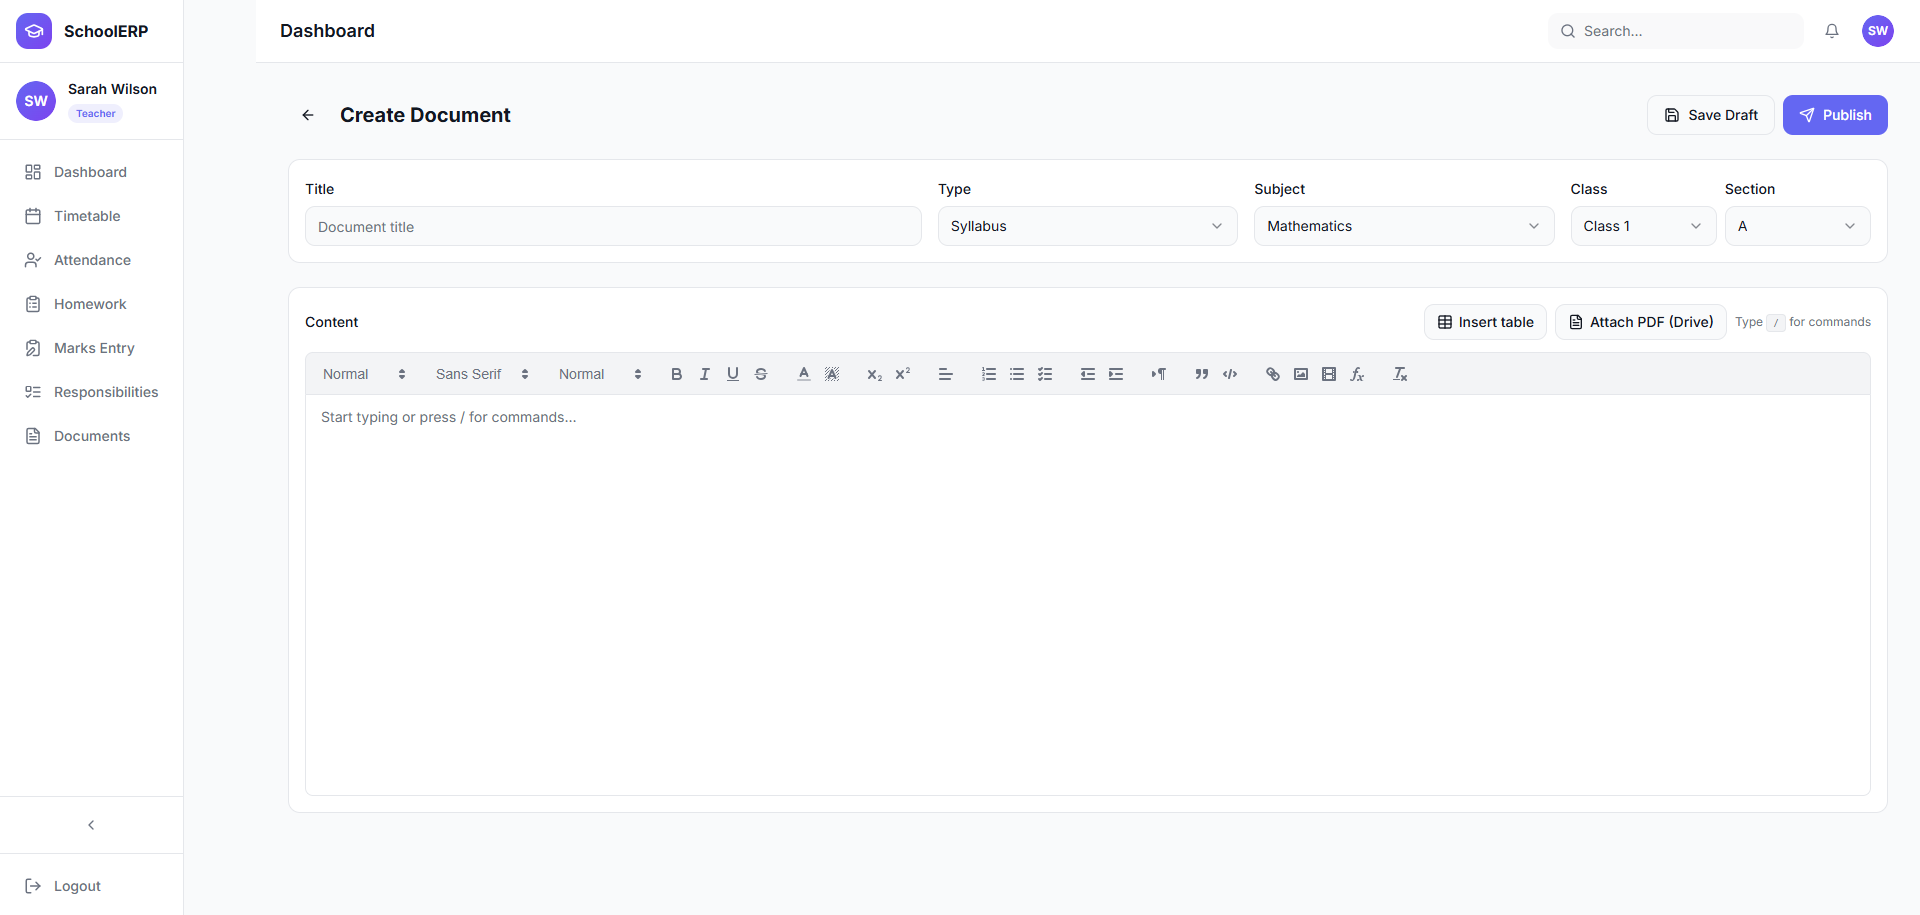The image size is (1920, 915).
Task: Click Attach PDF (Drive) button
Action: click(x=1640, y=322)
